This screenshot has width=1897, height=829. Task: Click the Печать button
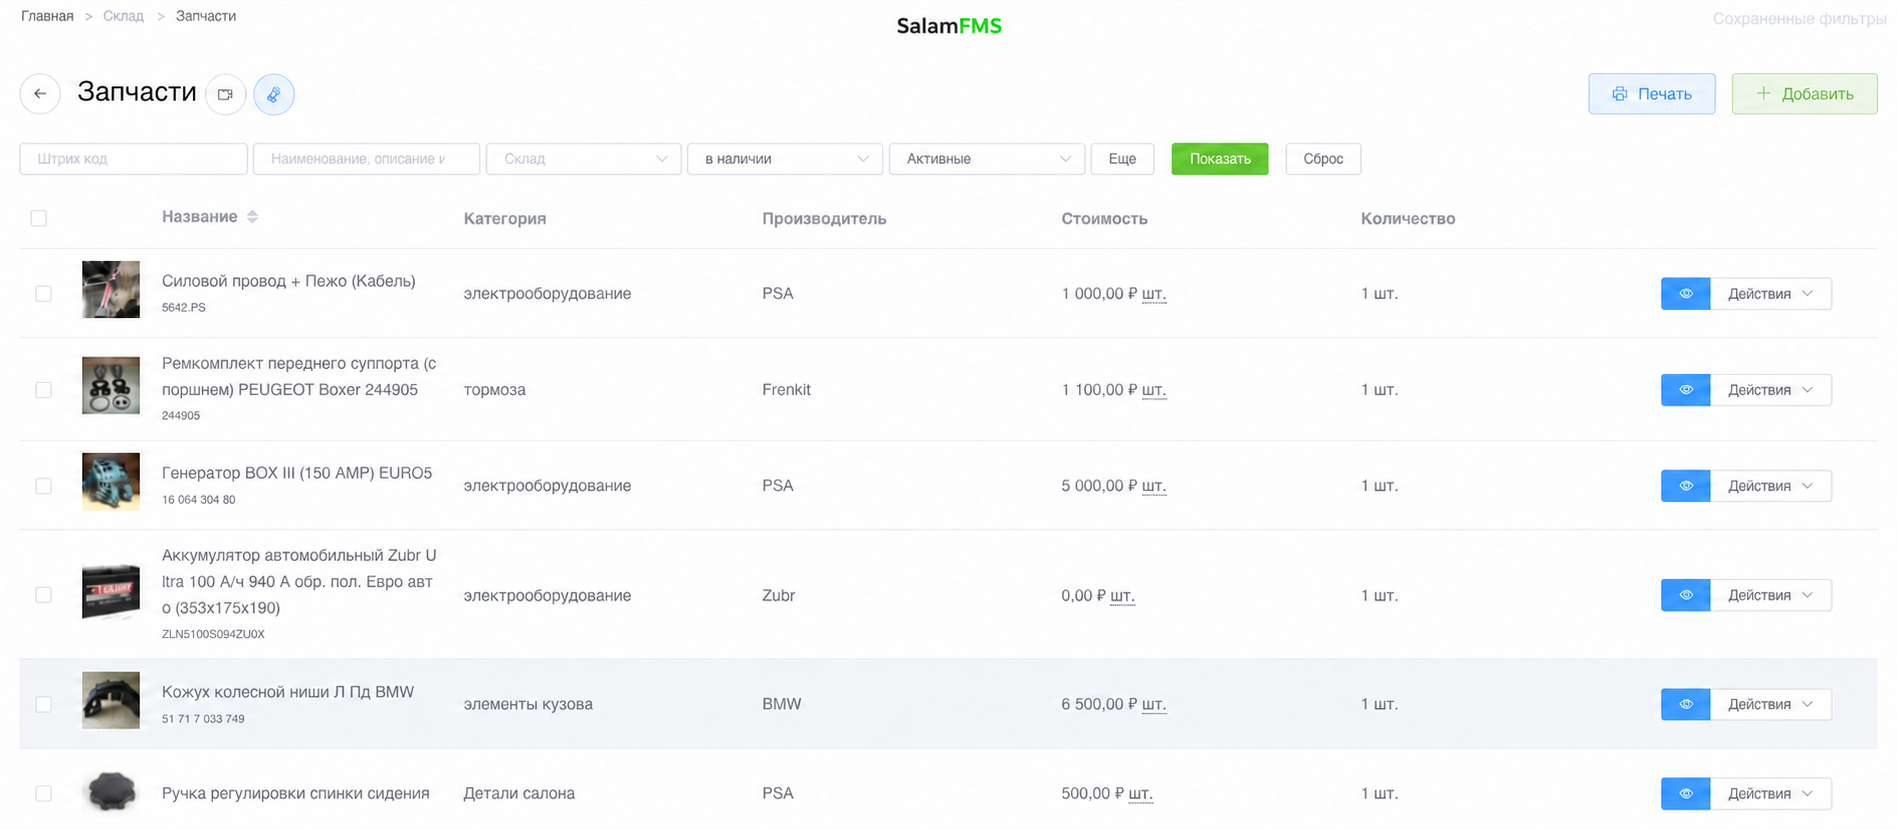click(1652, 94)
